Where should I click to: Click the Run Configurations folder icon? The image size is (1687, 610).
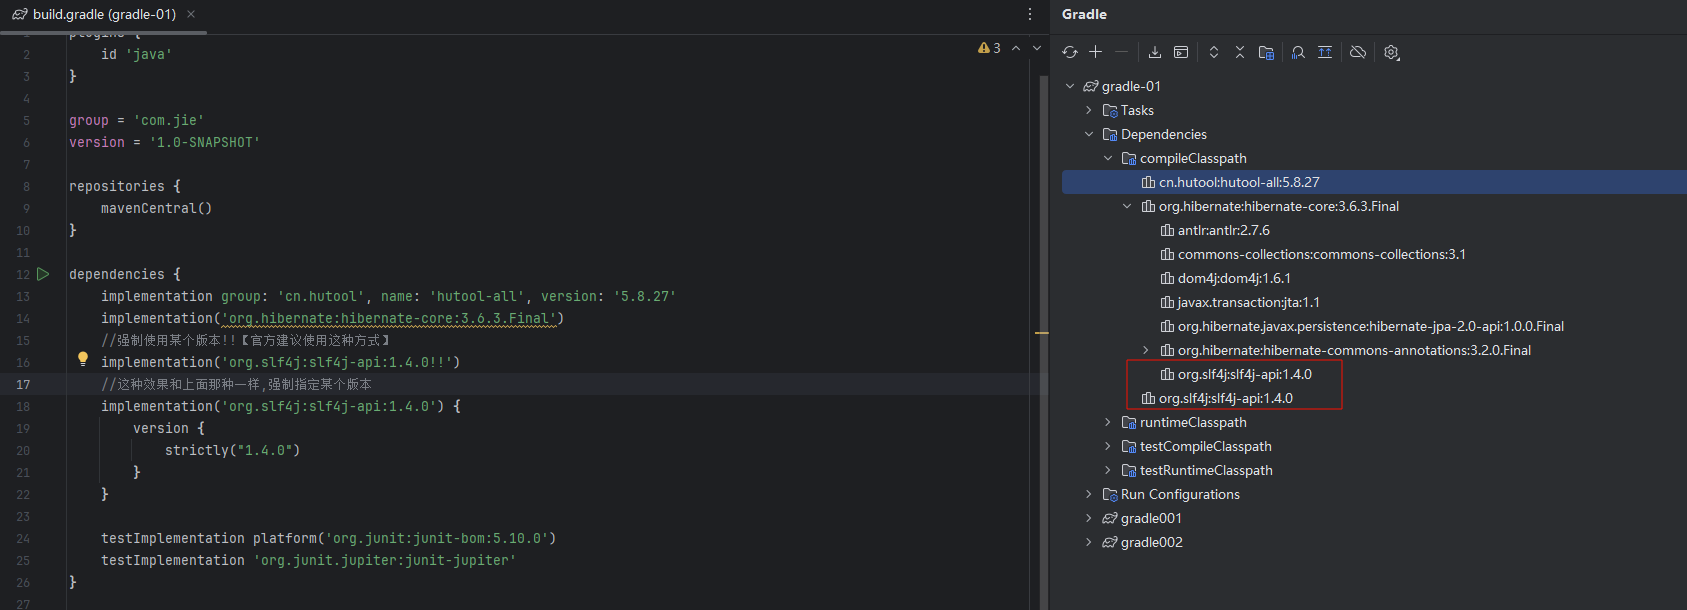[1110, 494]
